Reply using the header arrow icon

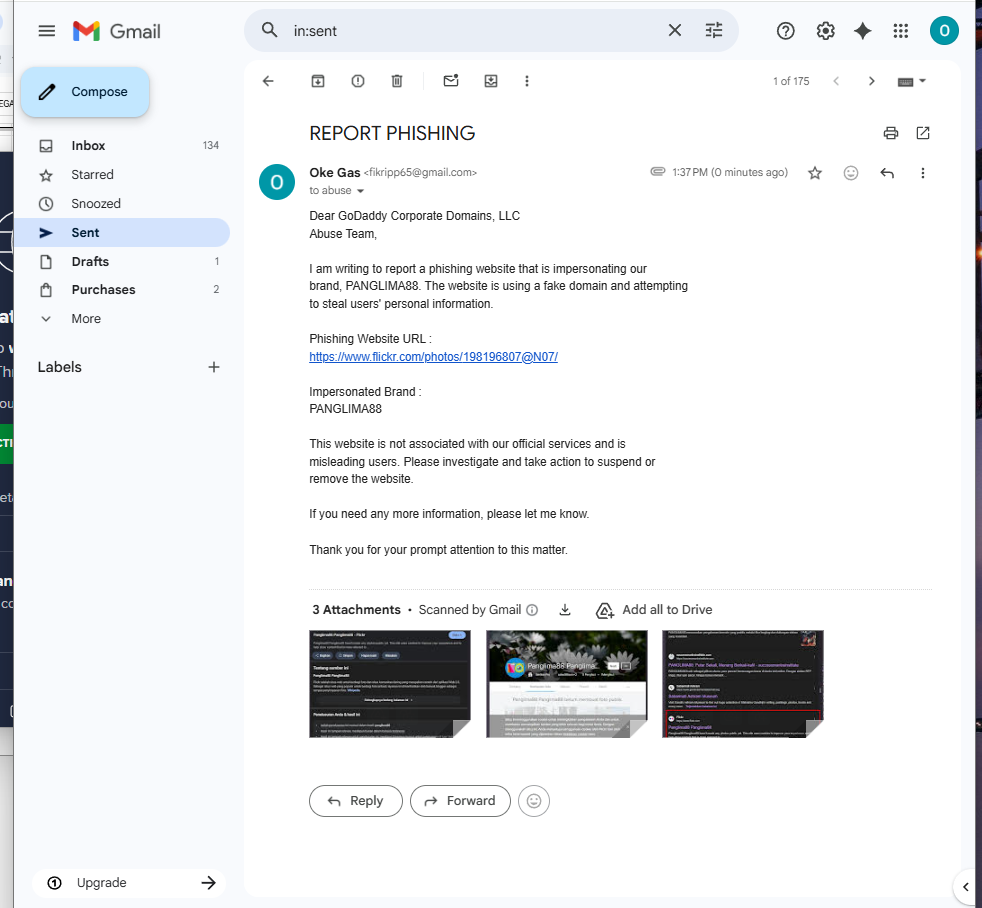(x=887, y=173)
